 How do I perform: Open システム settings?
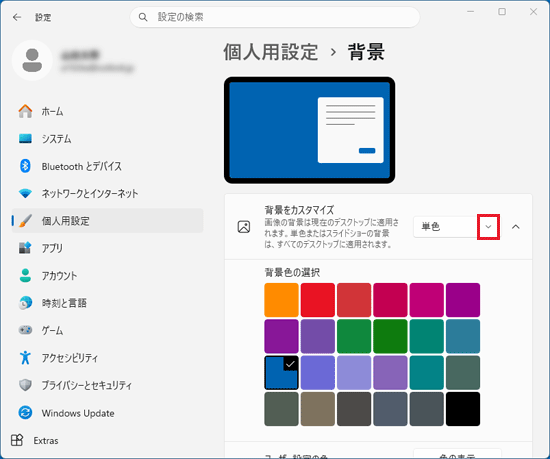[107, 139]
